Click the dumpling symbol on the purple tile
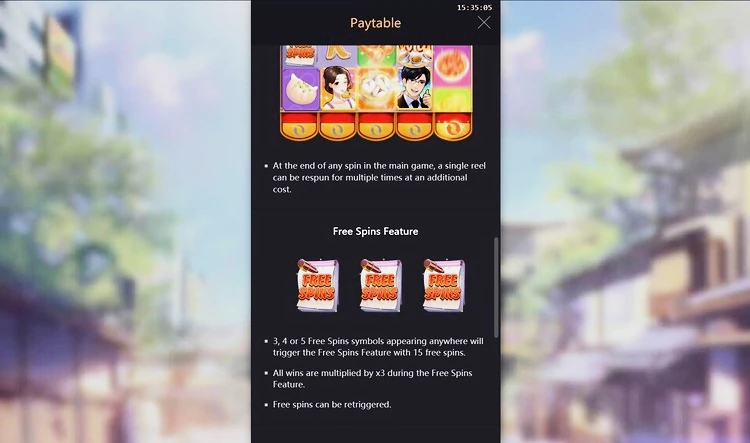Screen dimensions: 750x443 pos(300,89)
